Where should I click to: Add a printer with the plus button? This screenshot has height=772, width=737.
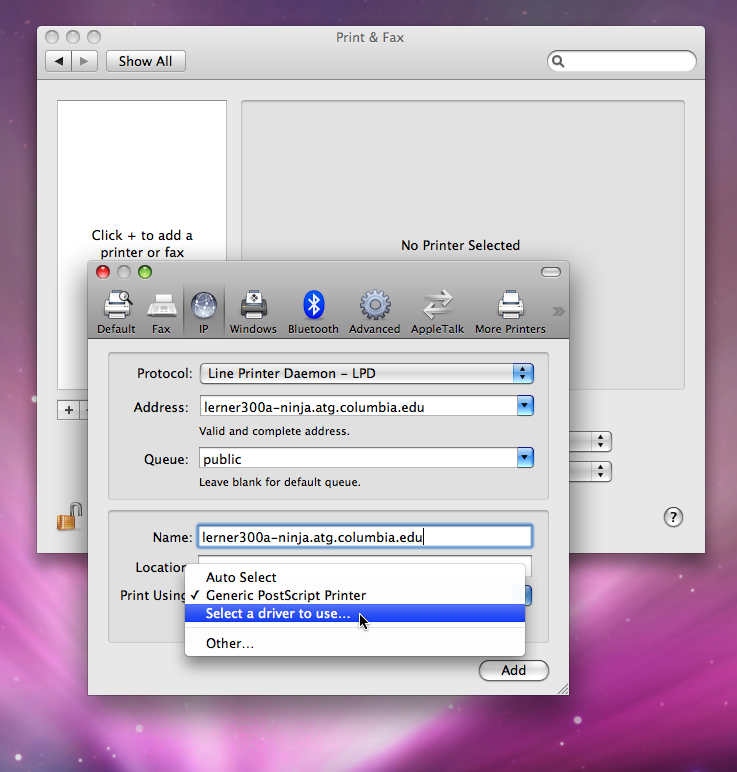coord(69,410)
